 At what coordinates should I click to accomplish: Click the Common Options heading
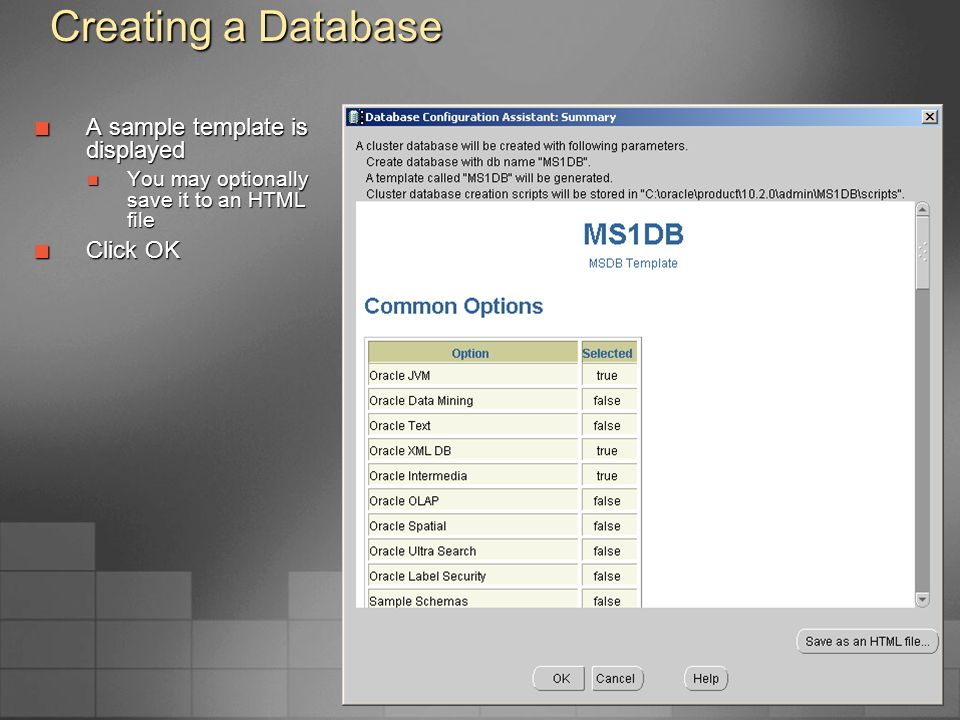(x=454, y=306)
